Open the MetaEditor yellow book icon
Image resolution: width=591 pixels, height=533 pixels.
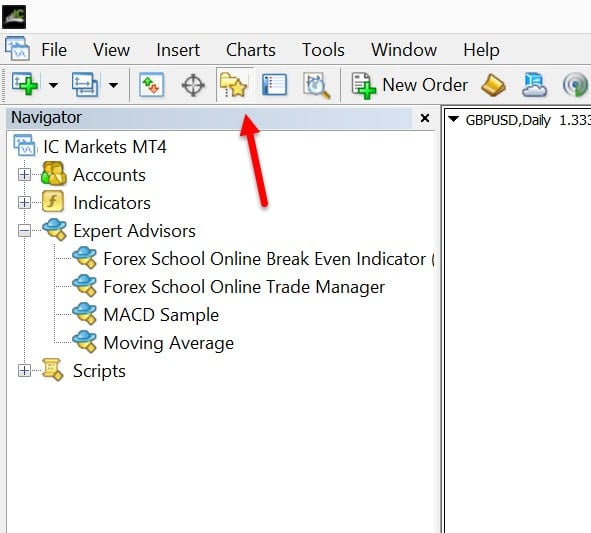coord(493,85)
